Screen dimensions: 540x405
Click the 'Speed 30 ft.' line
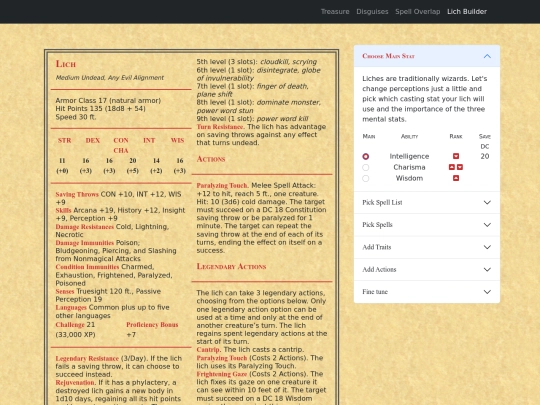coord(76,117)
